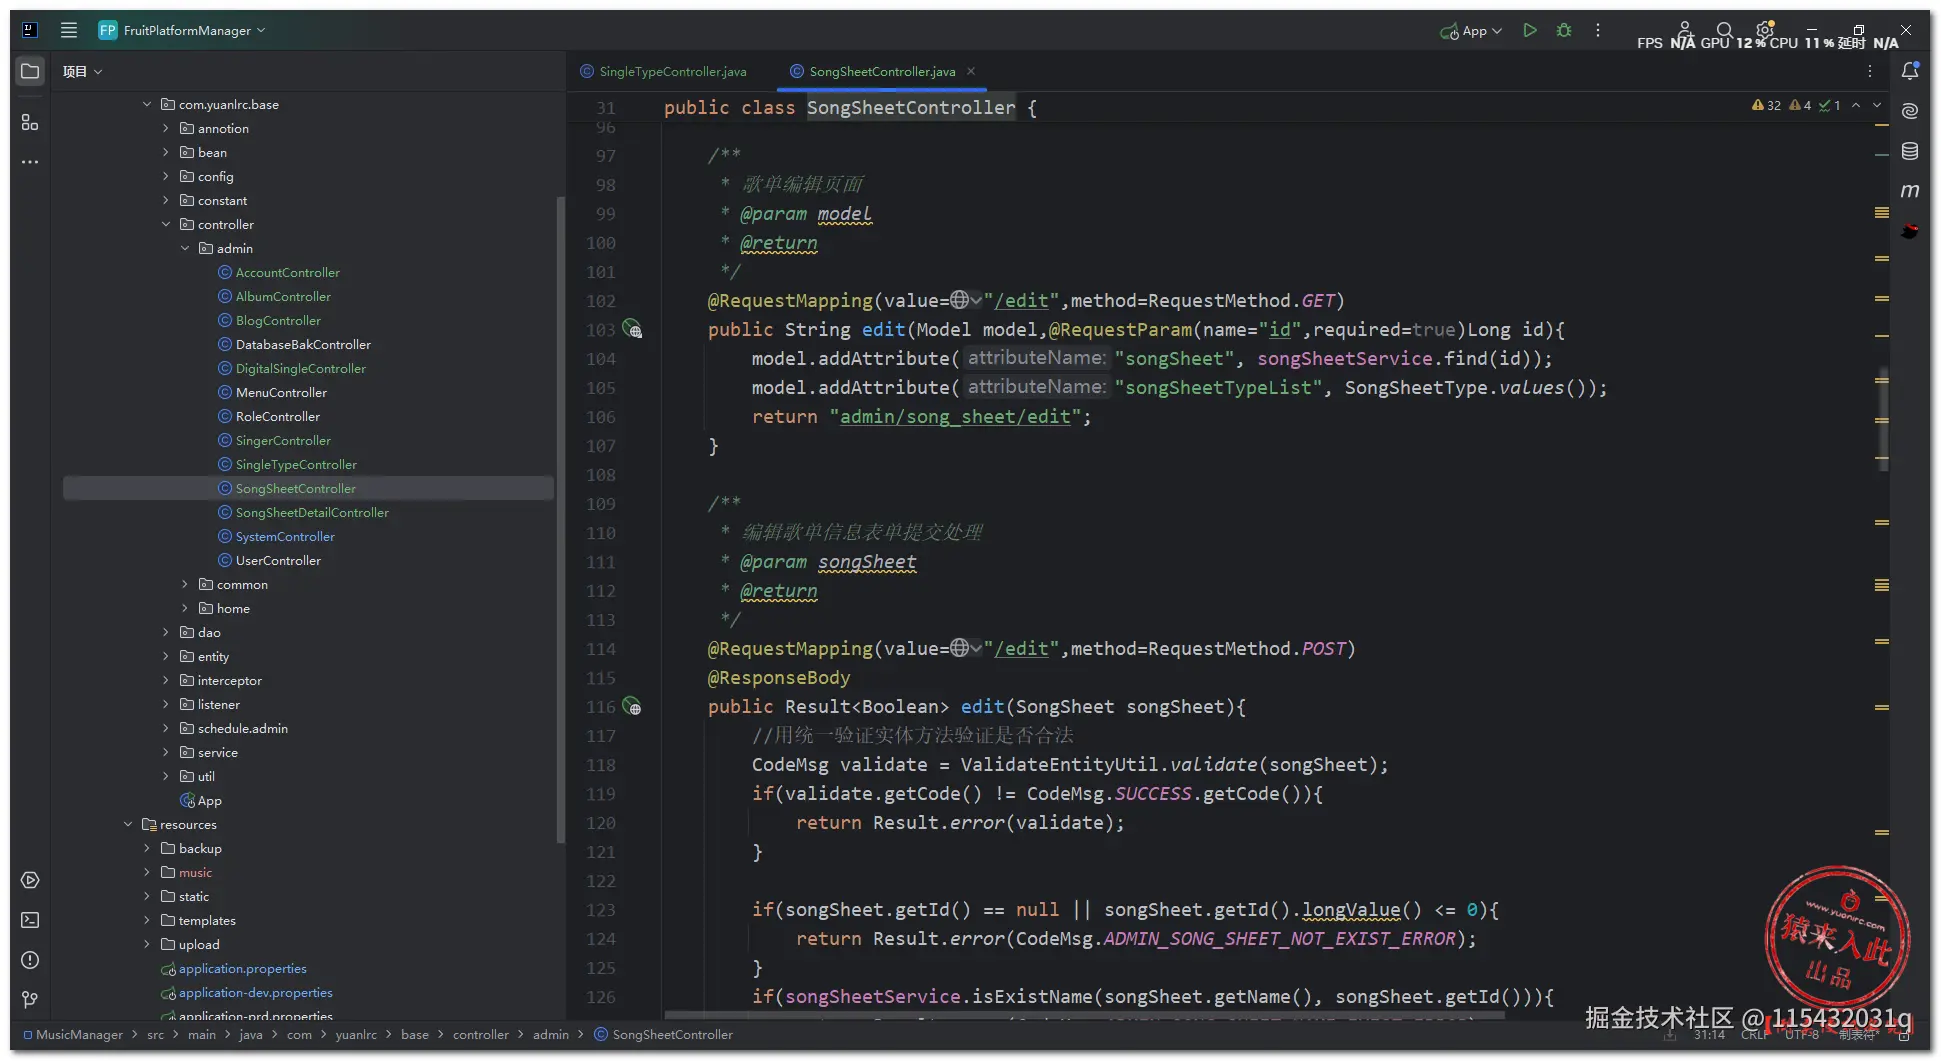1941x1061 pixels.
Task: Click the controller breadcrumb
Action: click(480, 1034)
